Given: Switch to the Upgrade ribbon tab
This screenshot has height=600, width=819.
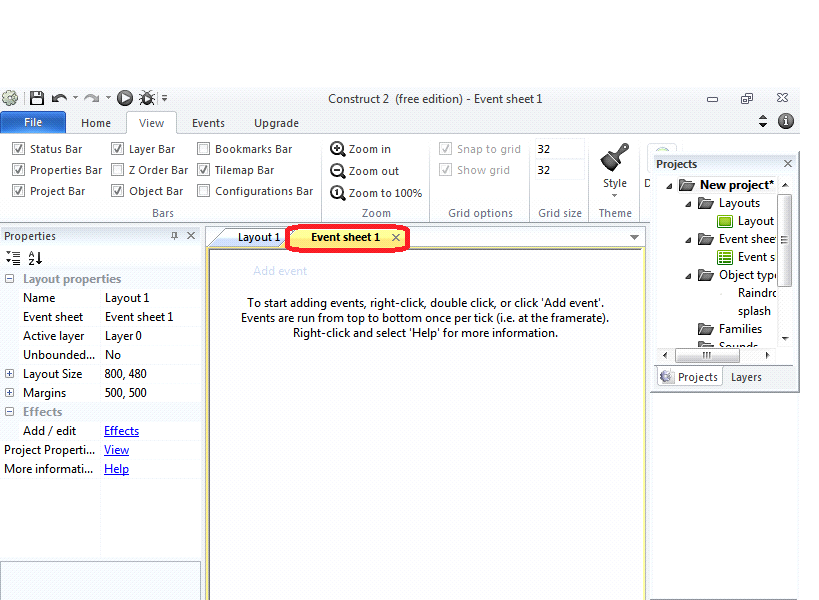Looking at the screenshot, I should point(276,123).
